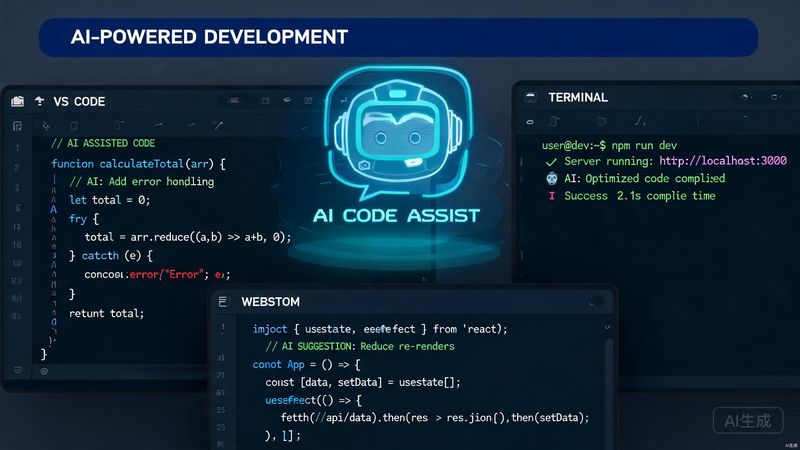
Task: Open the explorer file icon in VS CODE sidebar
Action: click(17, 126)
